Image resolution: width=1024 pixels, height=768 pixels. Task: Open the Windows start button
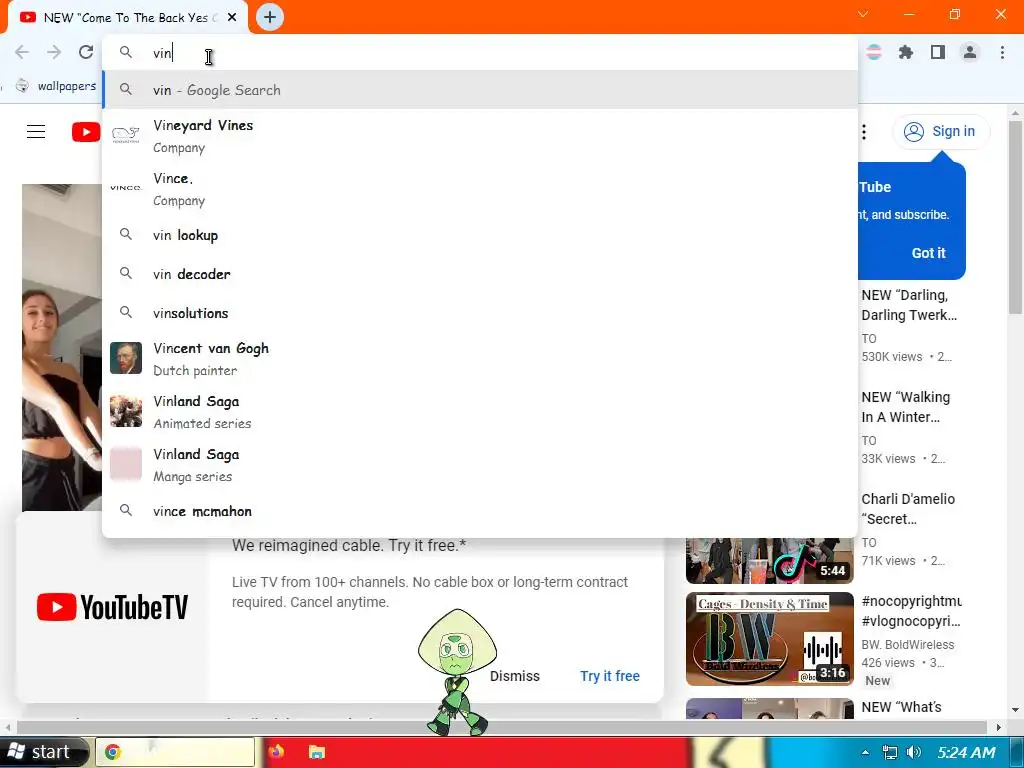click(x=43, y=752)
